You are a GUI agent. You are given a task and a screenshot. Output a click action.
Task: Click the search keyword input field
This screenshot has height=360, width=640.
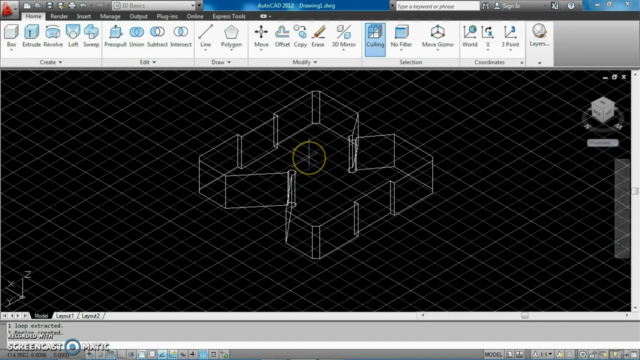pyautogui.click(x=438, y=6)
